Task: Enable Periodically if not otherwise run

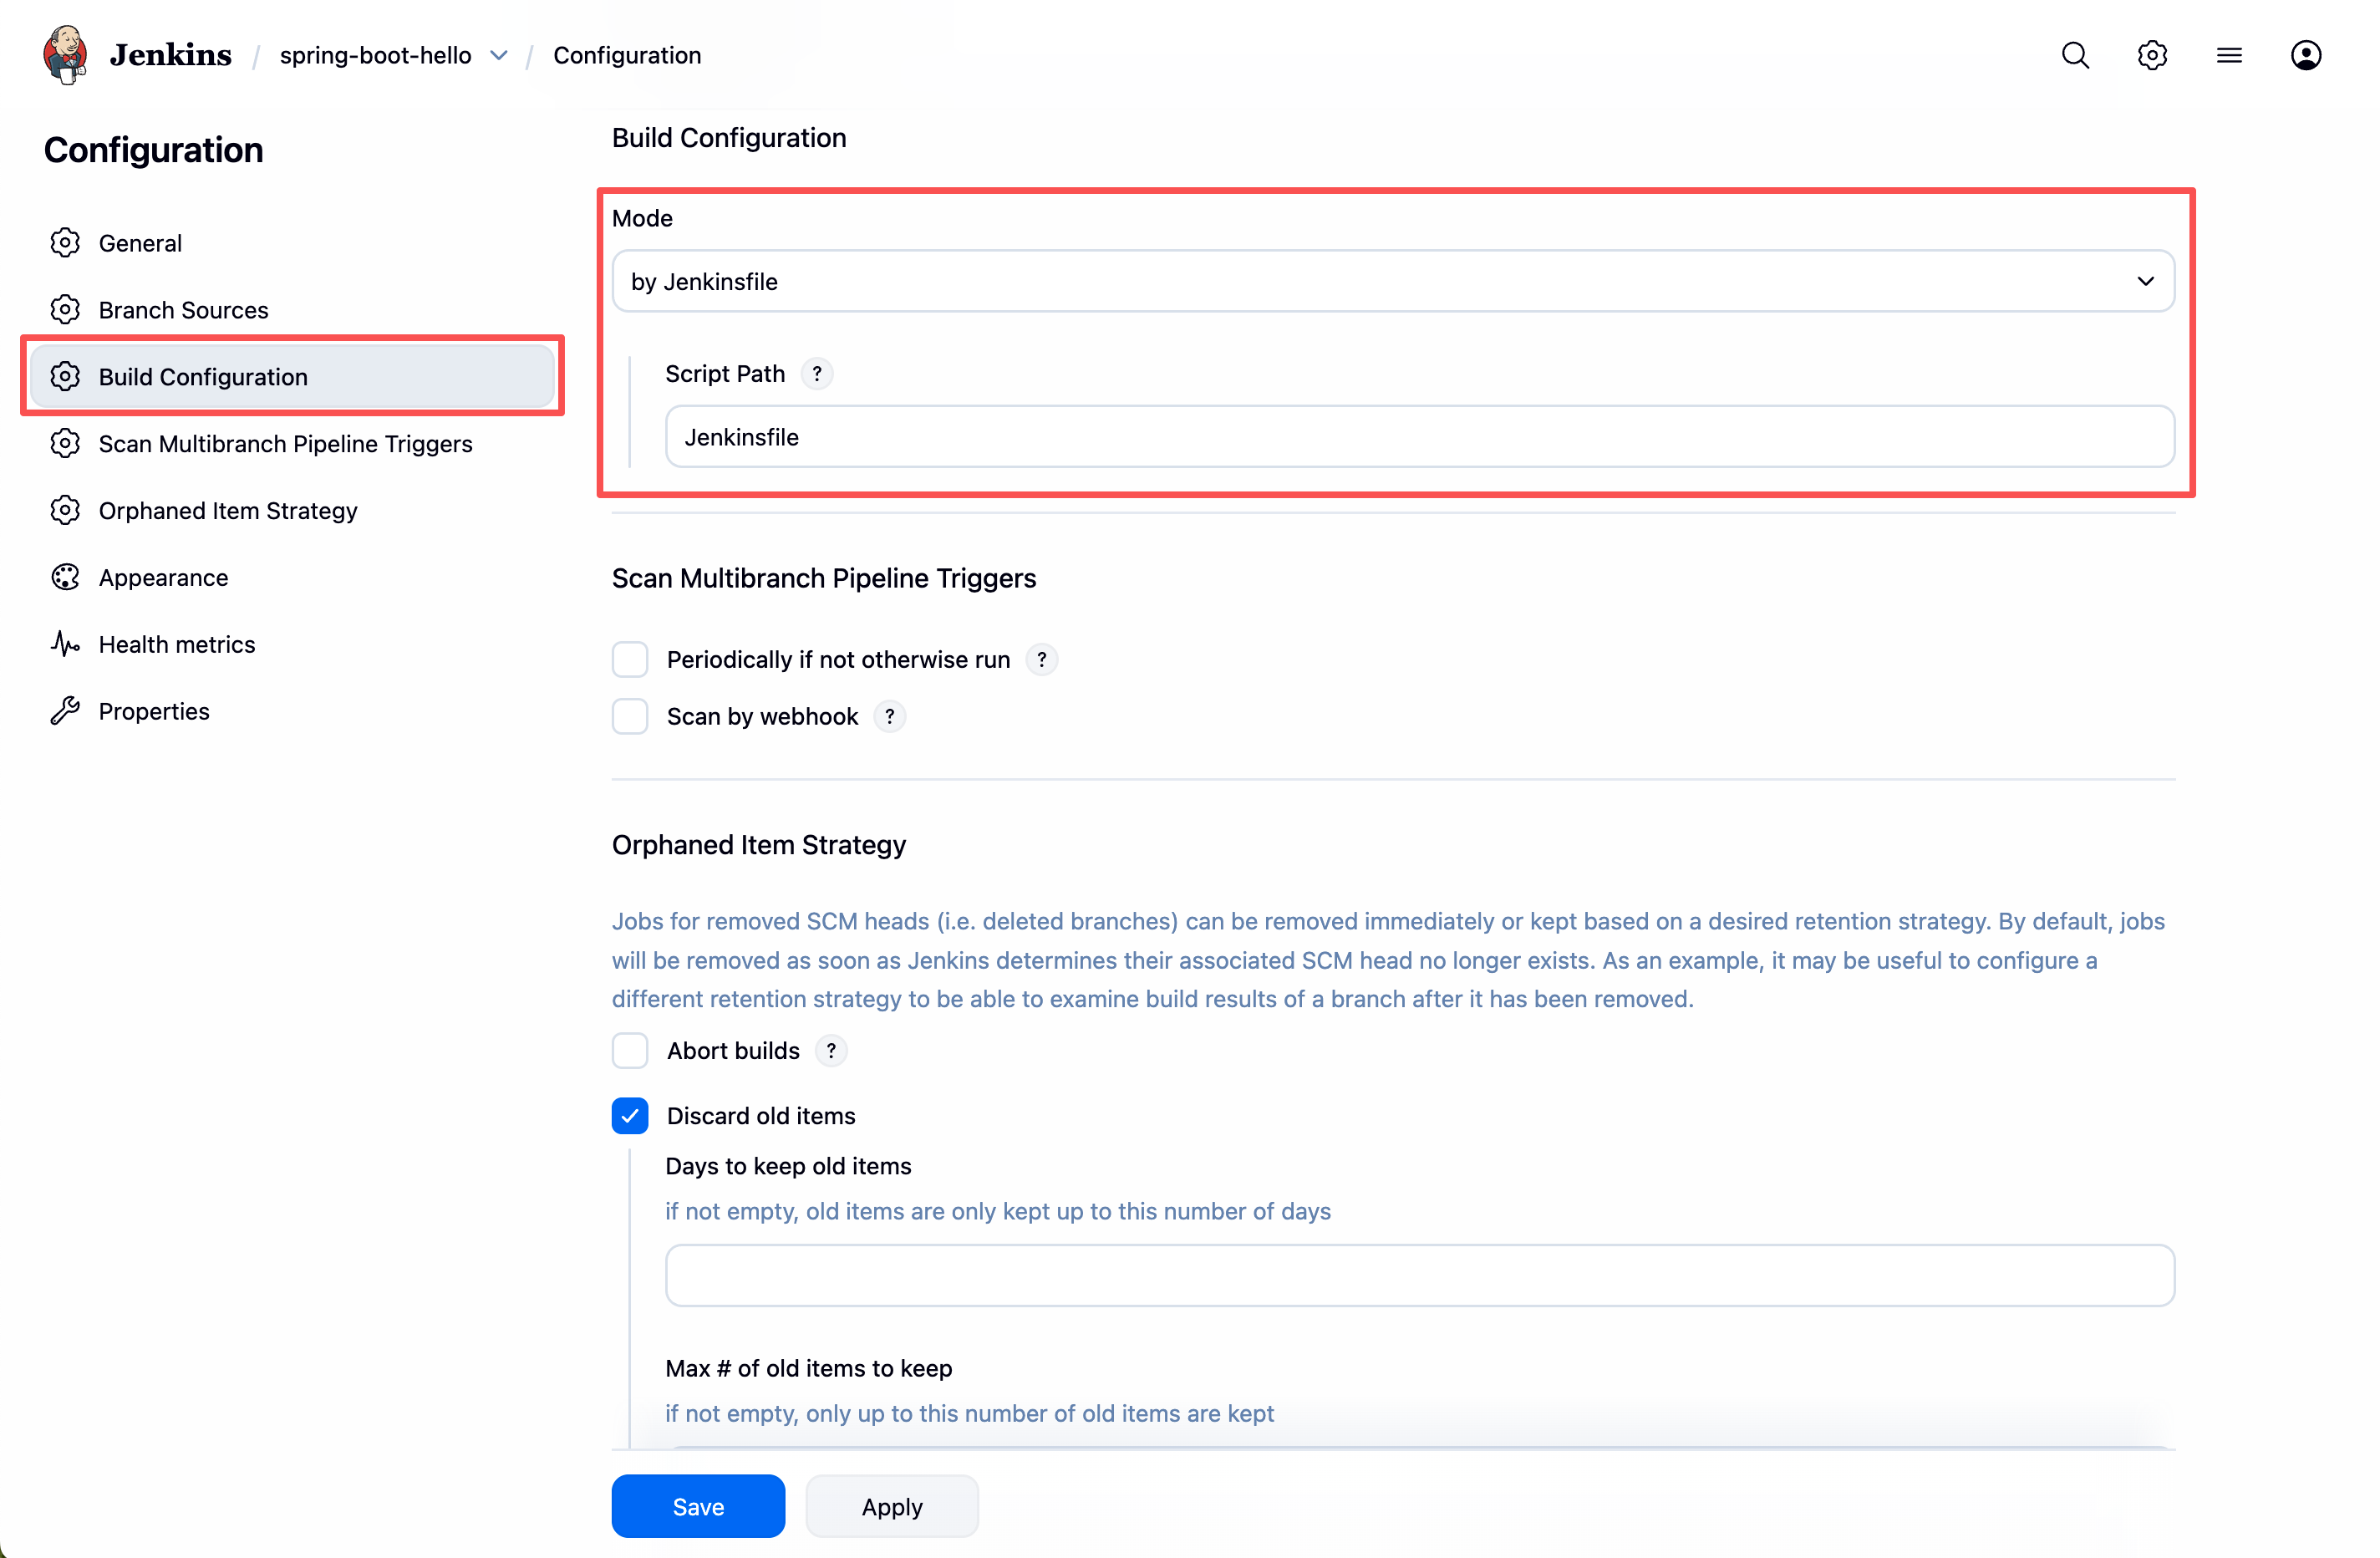Action: point(630,660)
